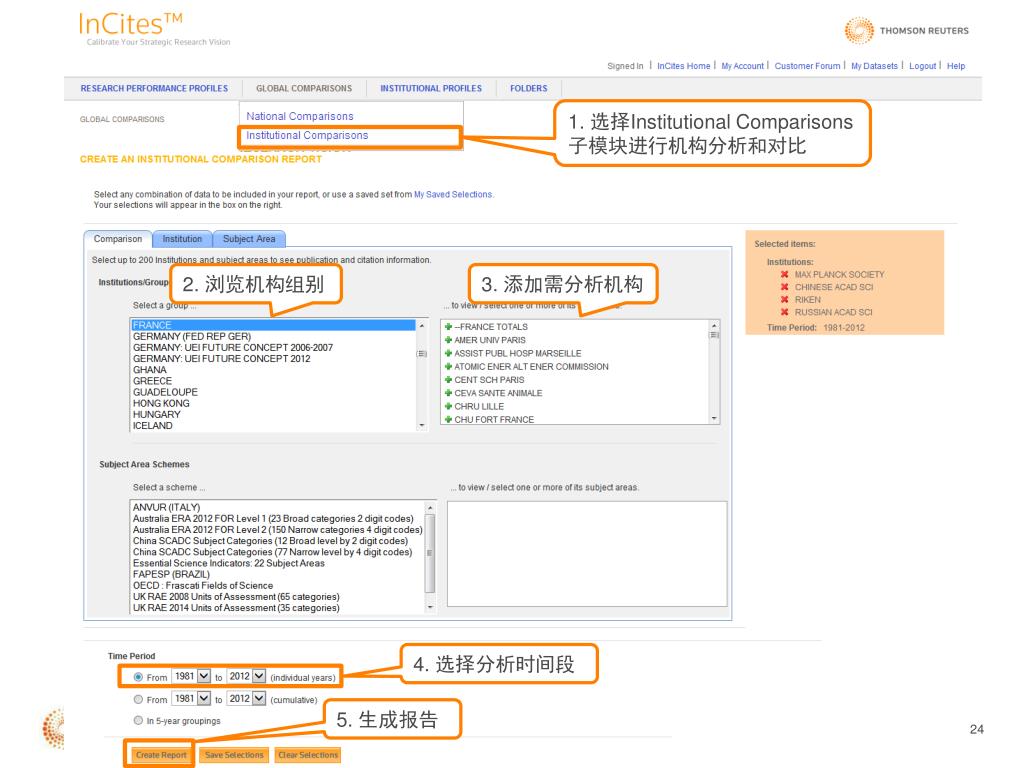
Task: Go to InCites Home link
Action: tap(683, 66)
